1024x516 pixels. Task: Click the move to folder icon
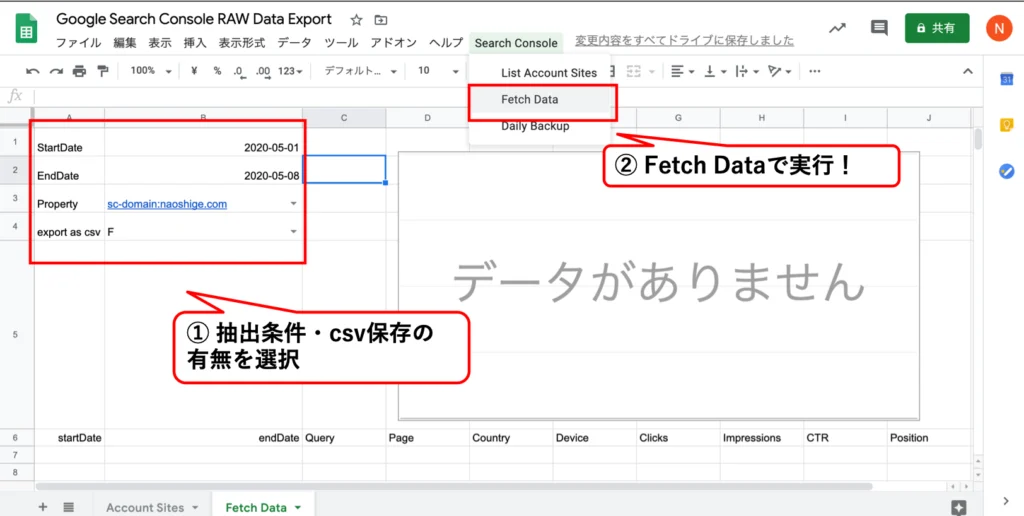tap(381, 20)
